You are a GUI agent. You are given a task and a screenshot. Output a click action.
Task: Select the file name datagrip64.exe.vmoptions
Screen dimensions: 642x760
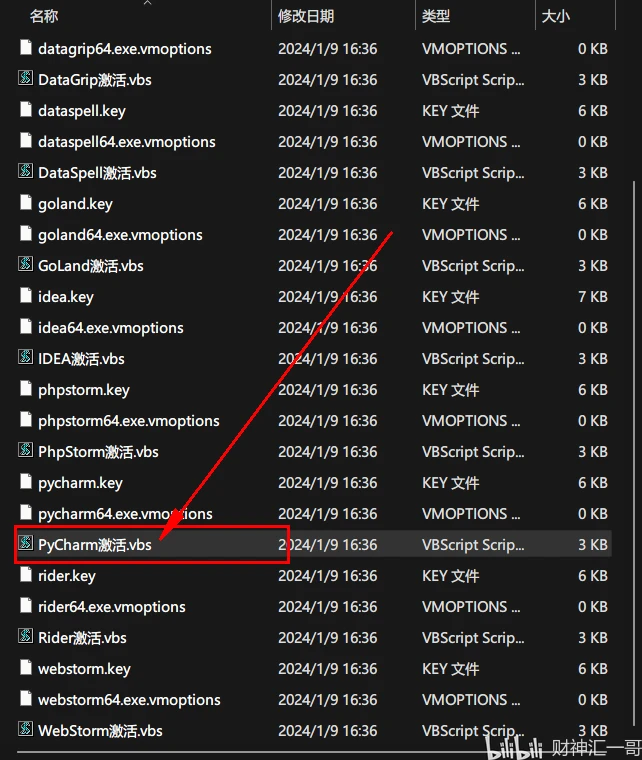(125, 49)
